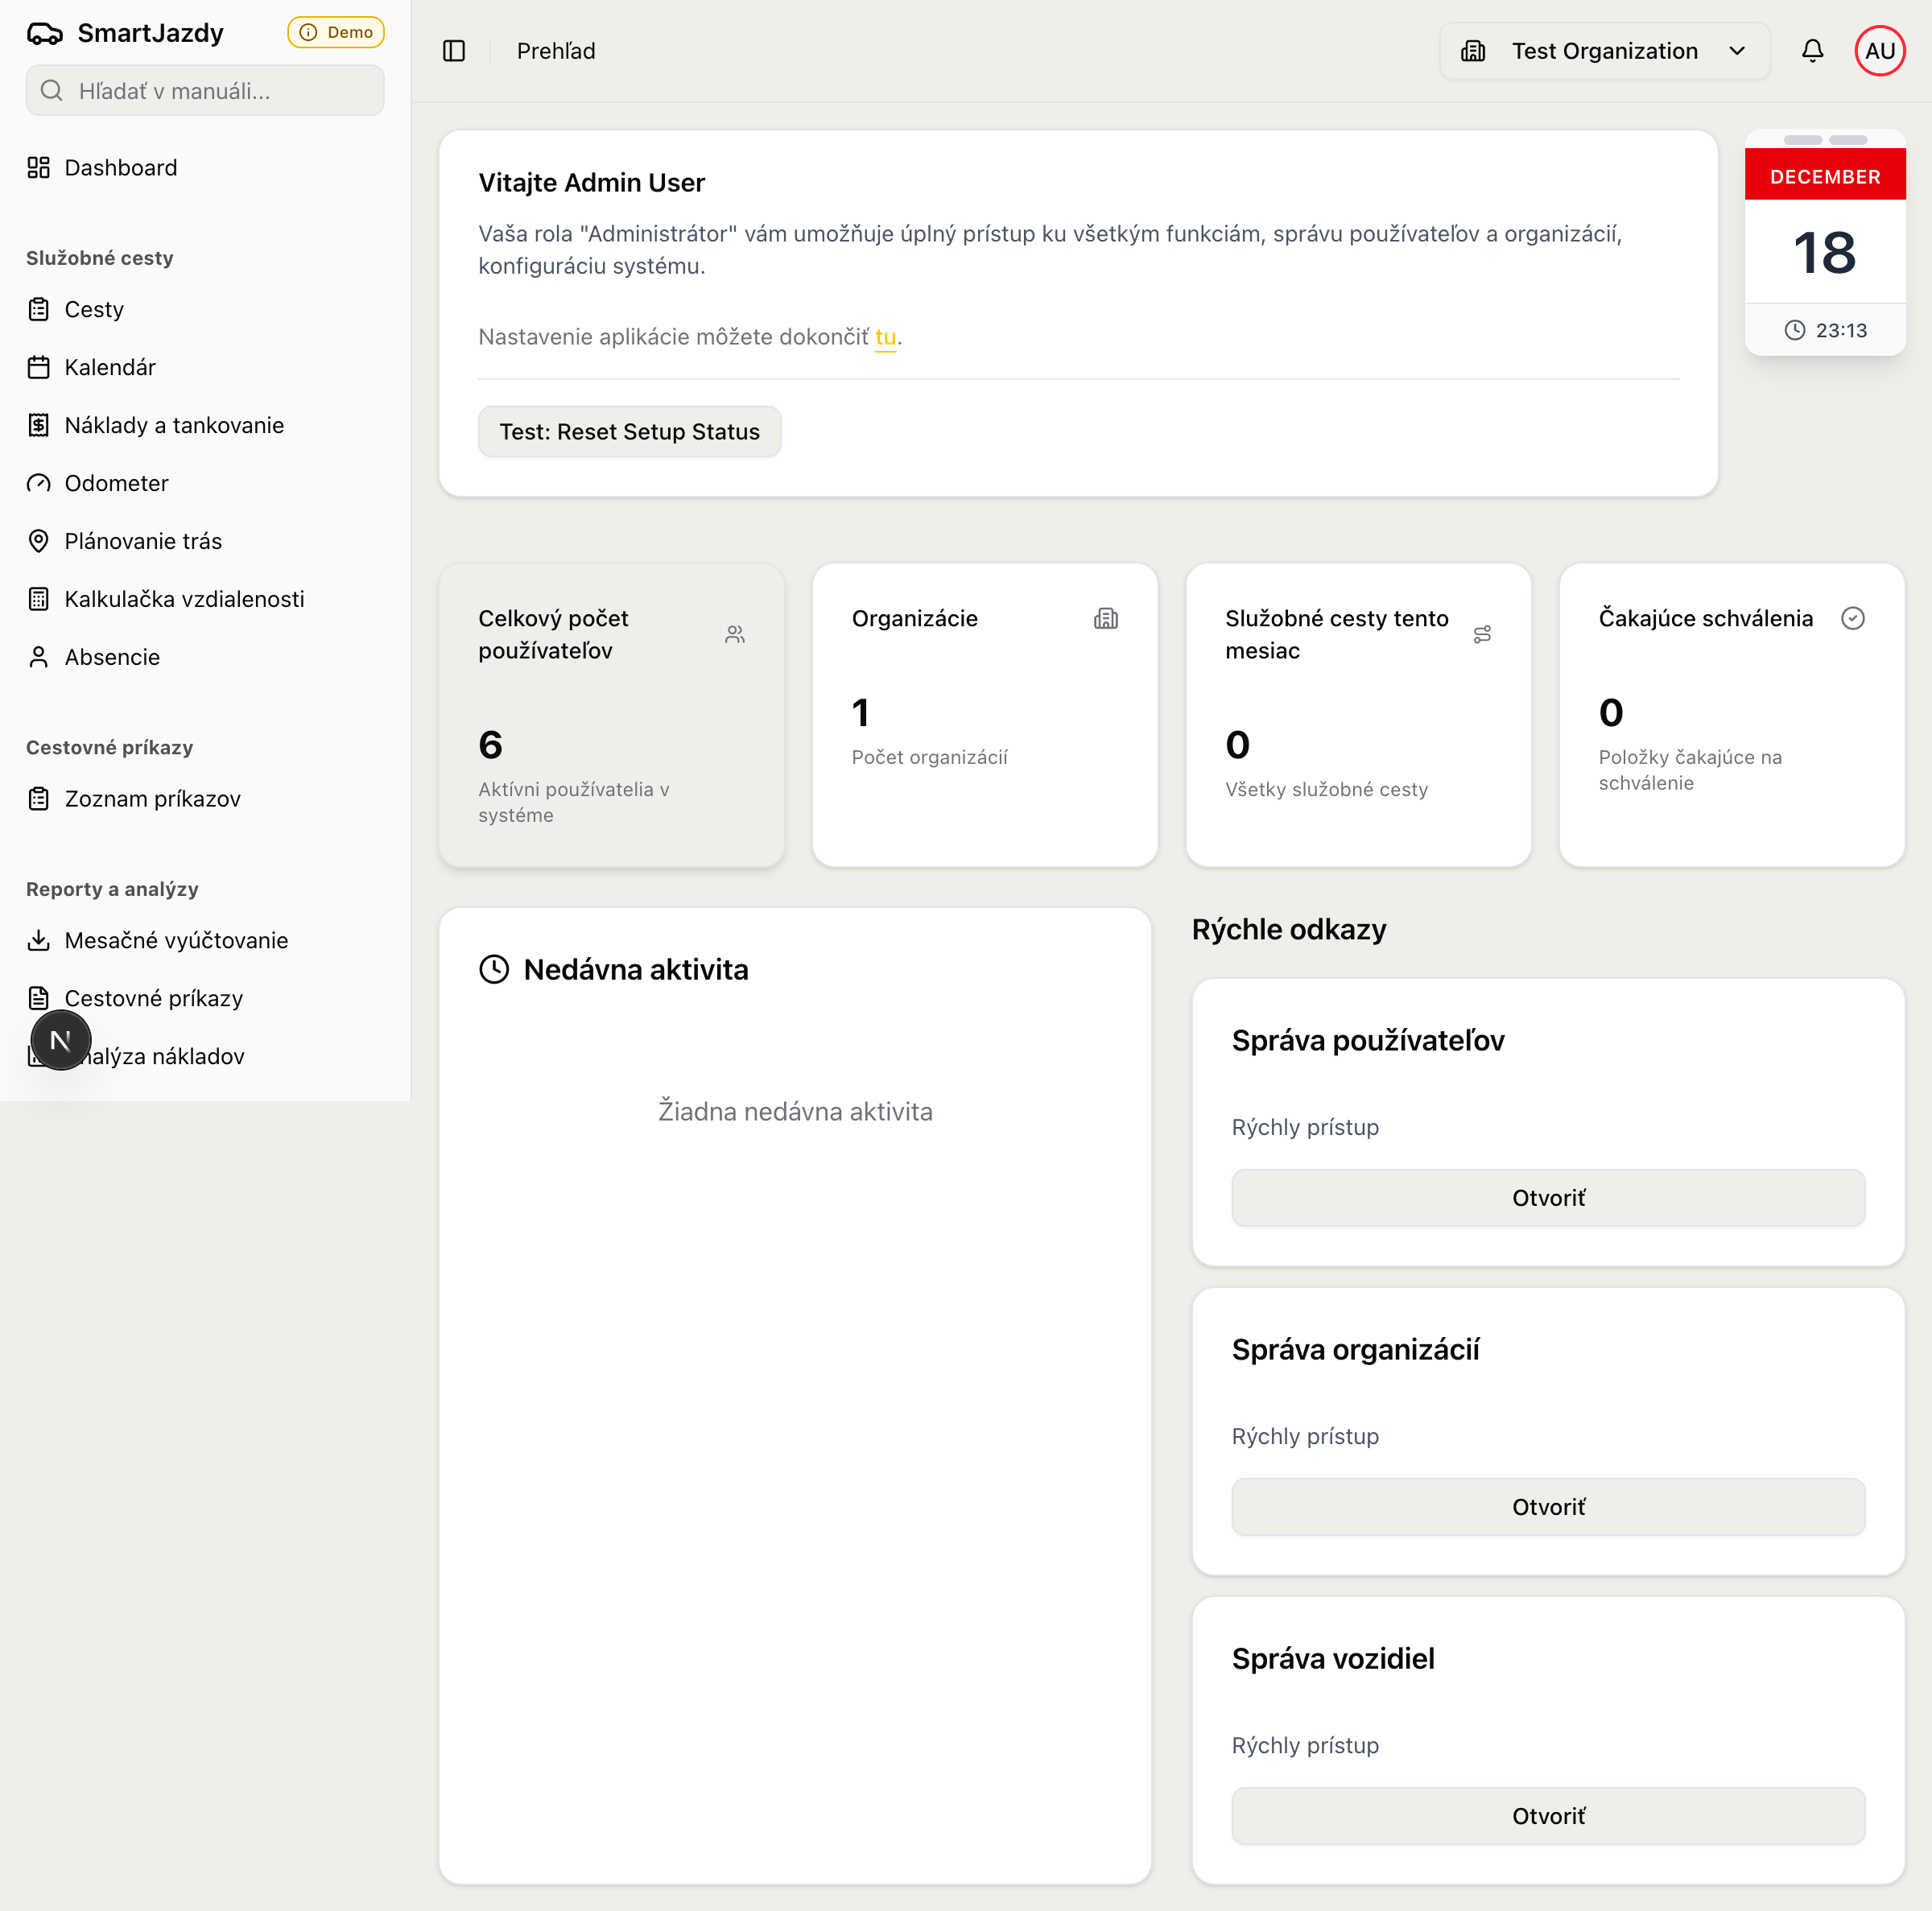Click the clock icon in Nedávna aktivita
This screenshot has width=1932, height=1911.
[x=494, y=968]
